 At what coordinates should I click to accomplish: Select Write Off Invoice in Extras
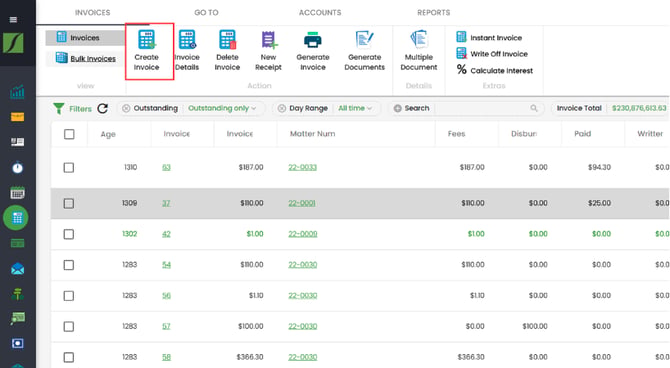[492, 54]
